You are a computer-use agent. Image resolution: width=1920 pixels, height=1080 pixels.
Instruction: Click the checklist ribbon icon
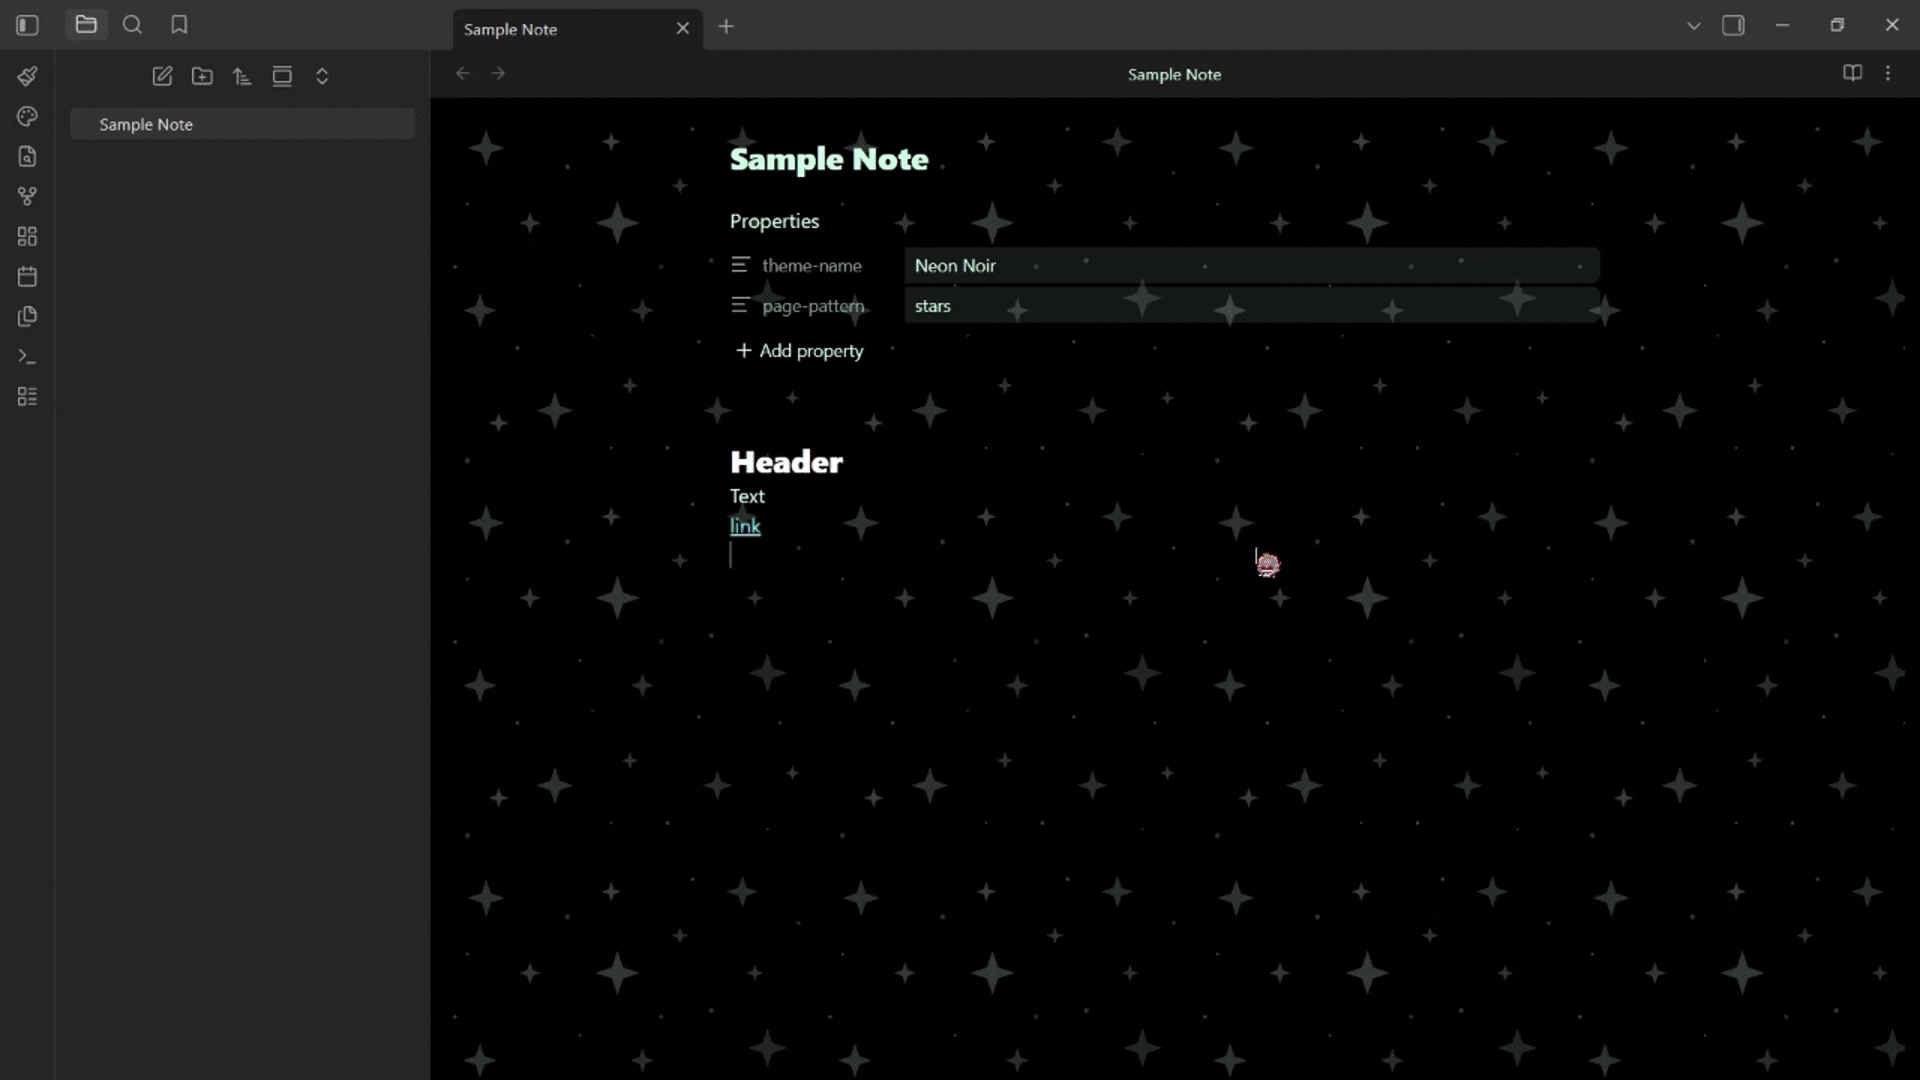click(x=27, y=396)
